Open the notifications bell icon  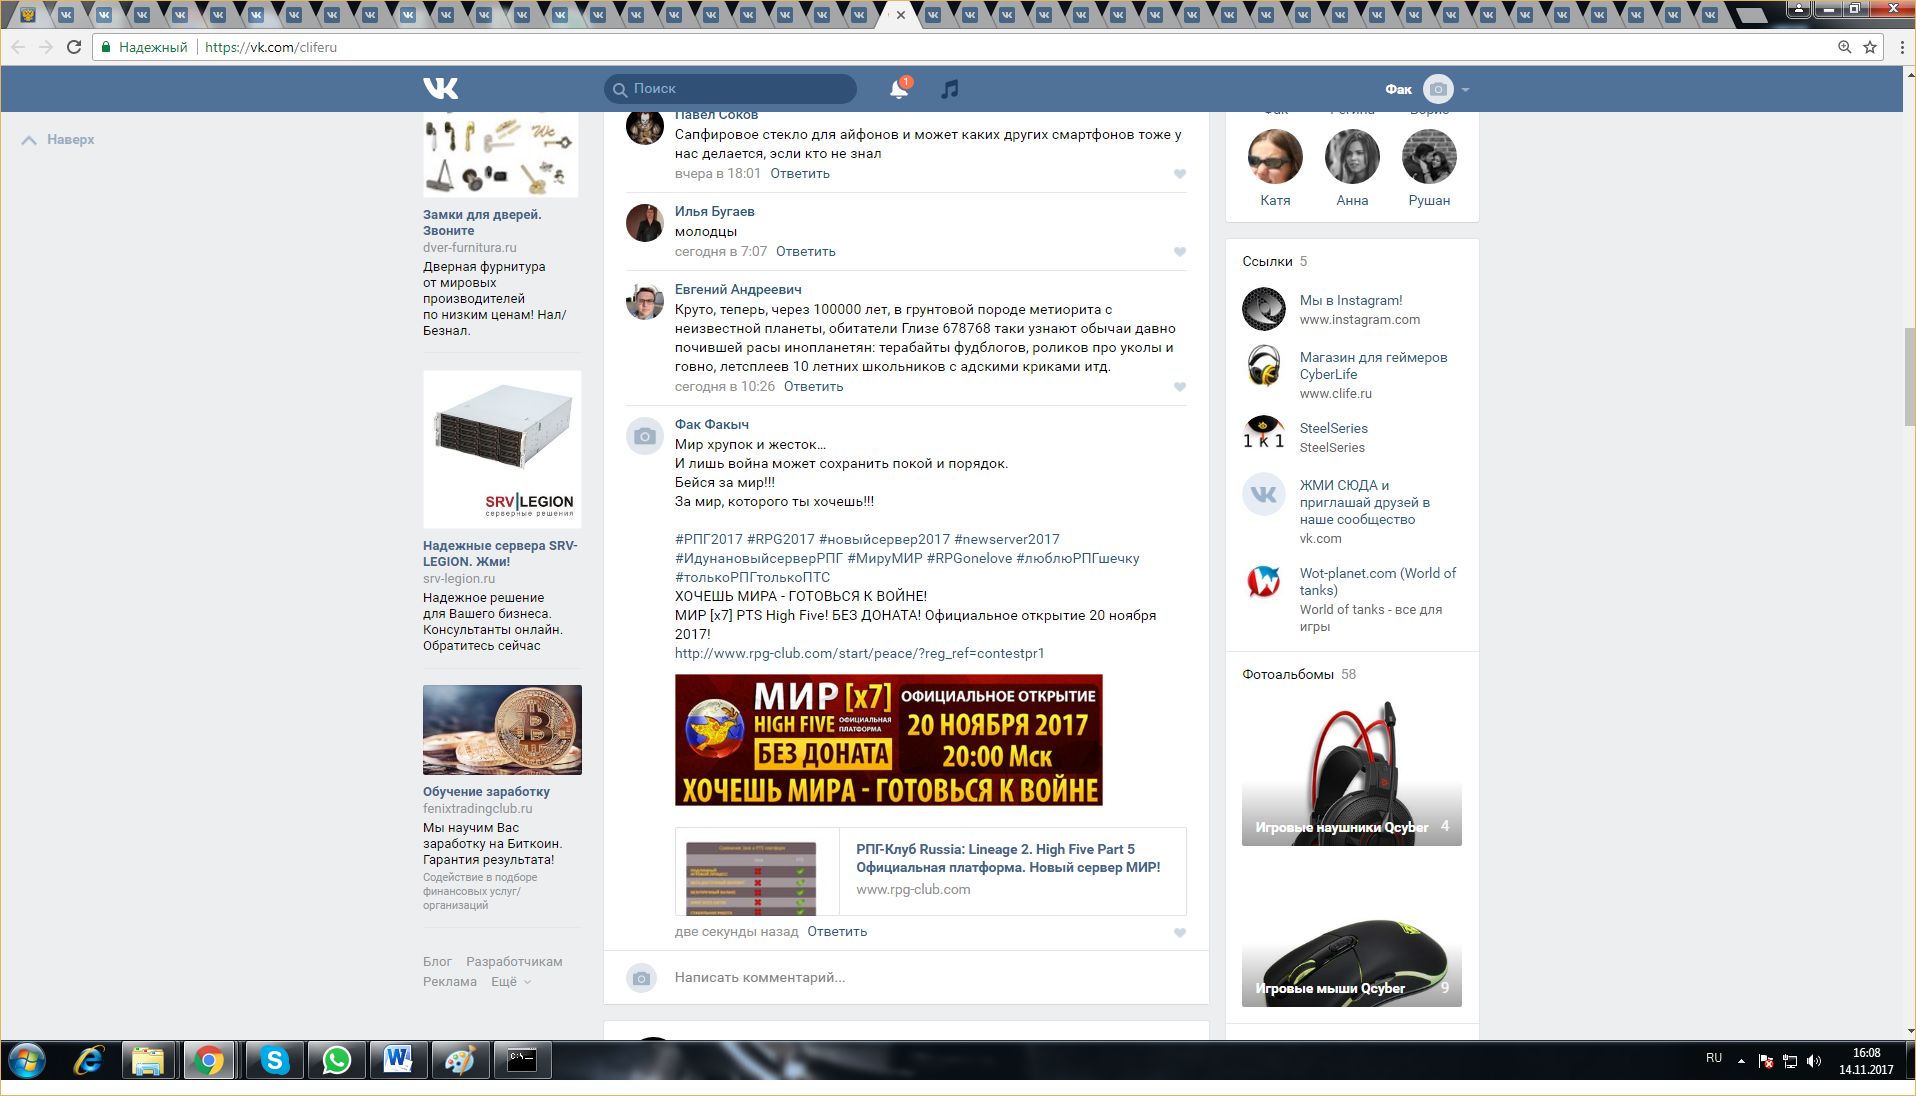[899, 89]
